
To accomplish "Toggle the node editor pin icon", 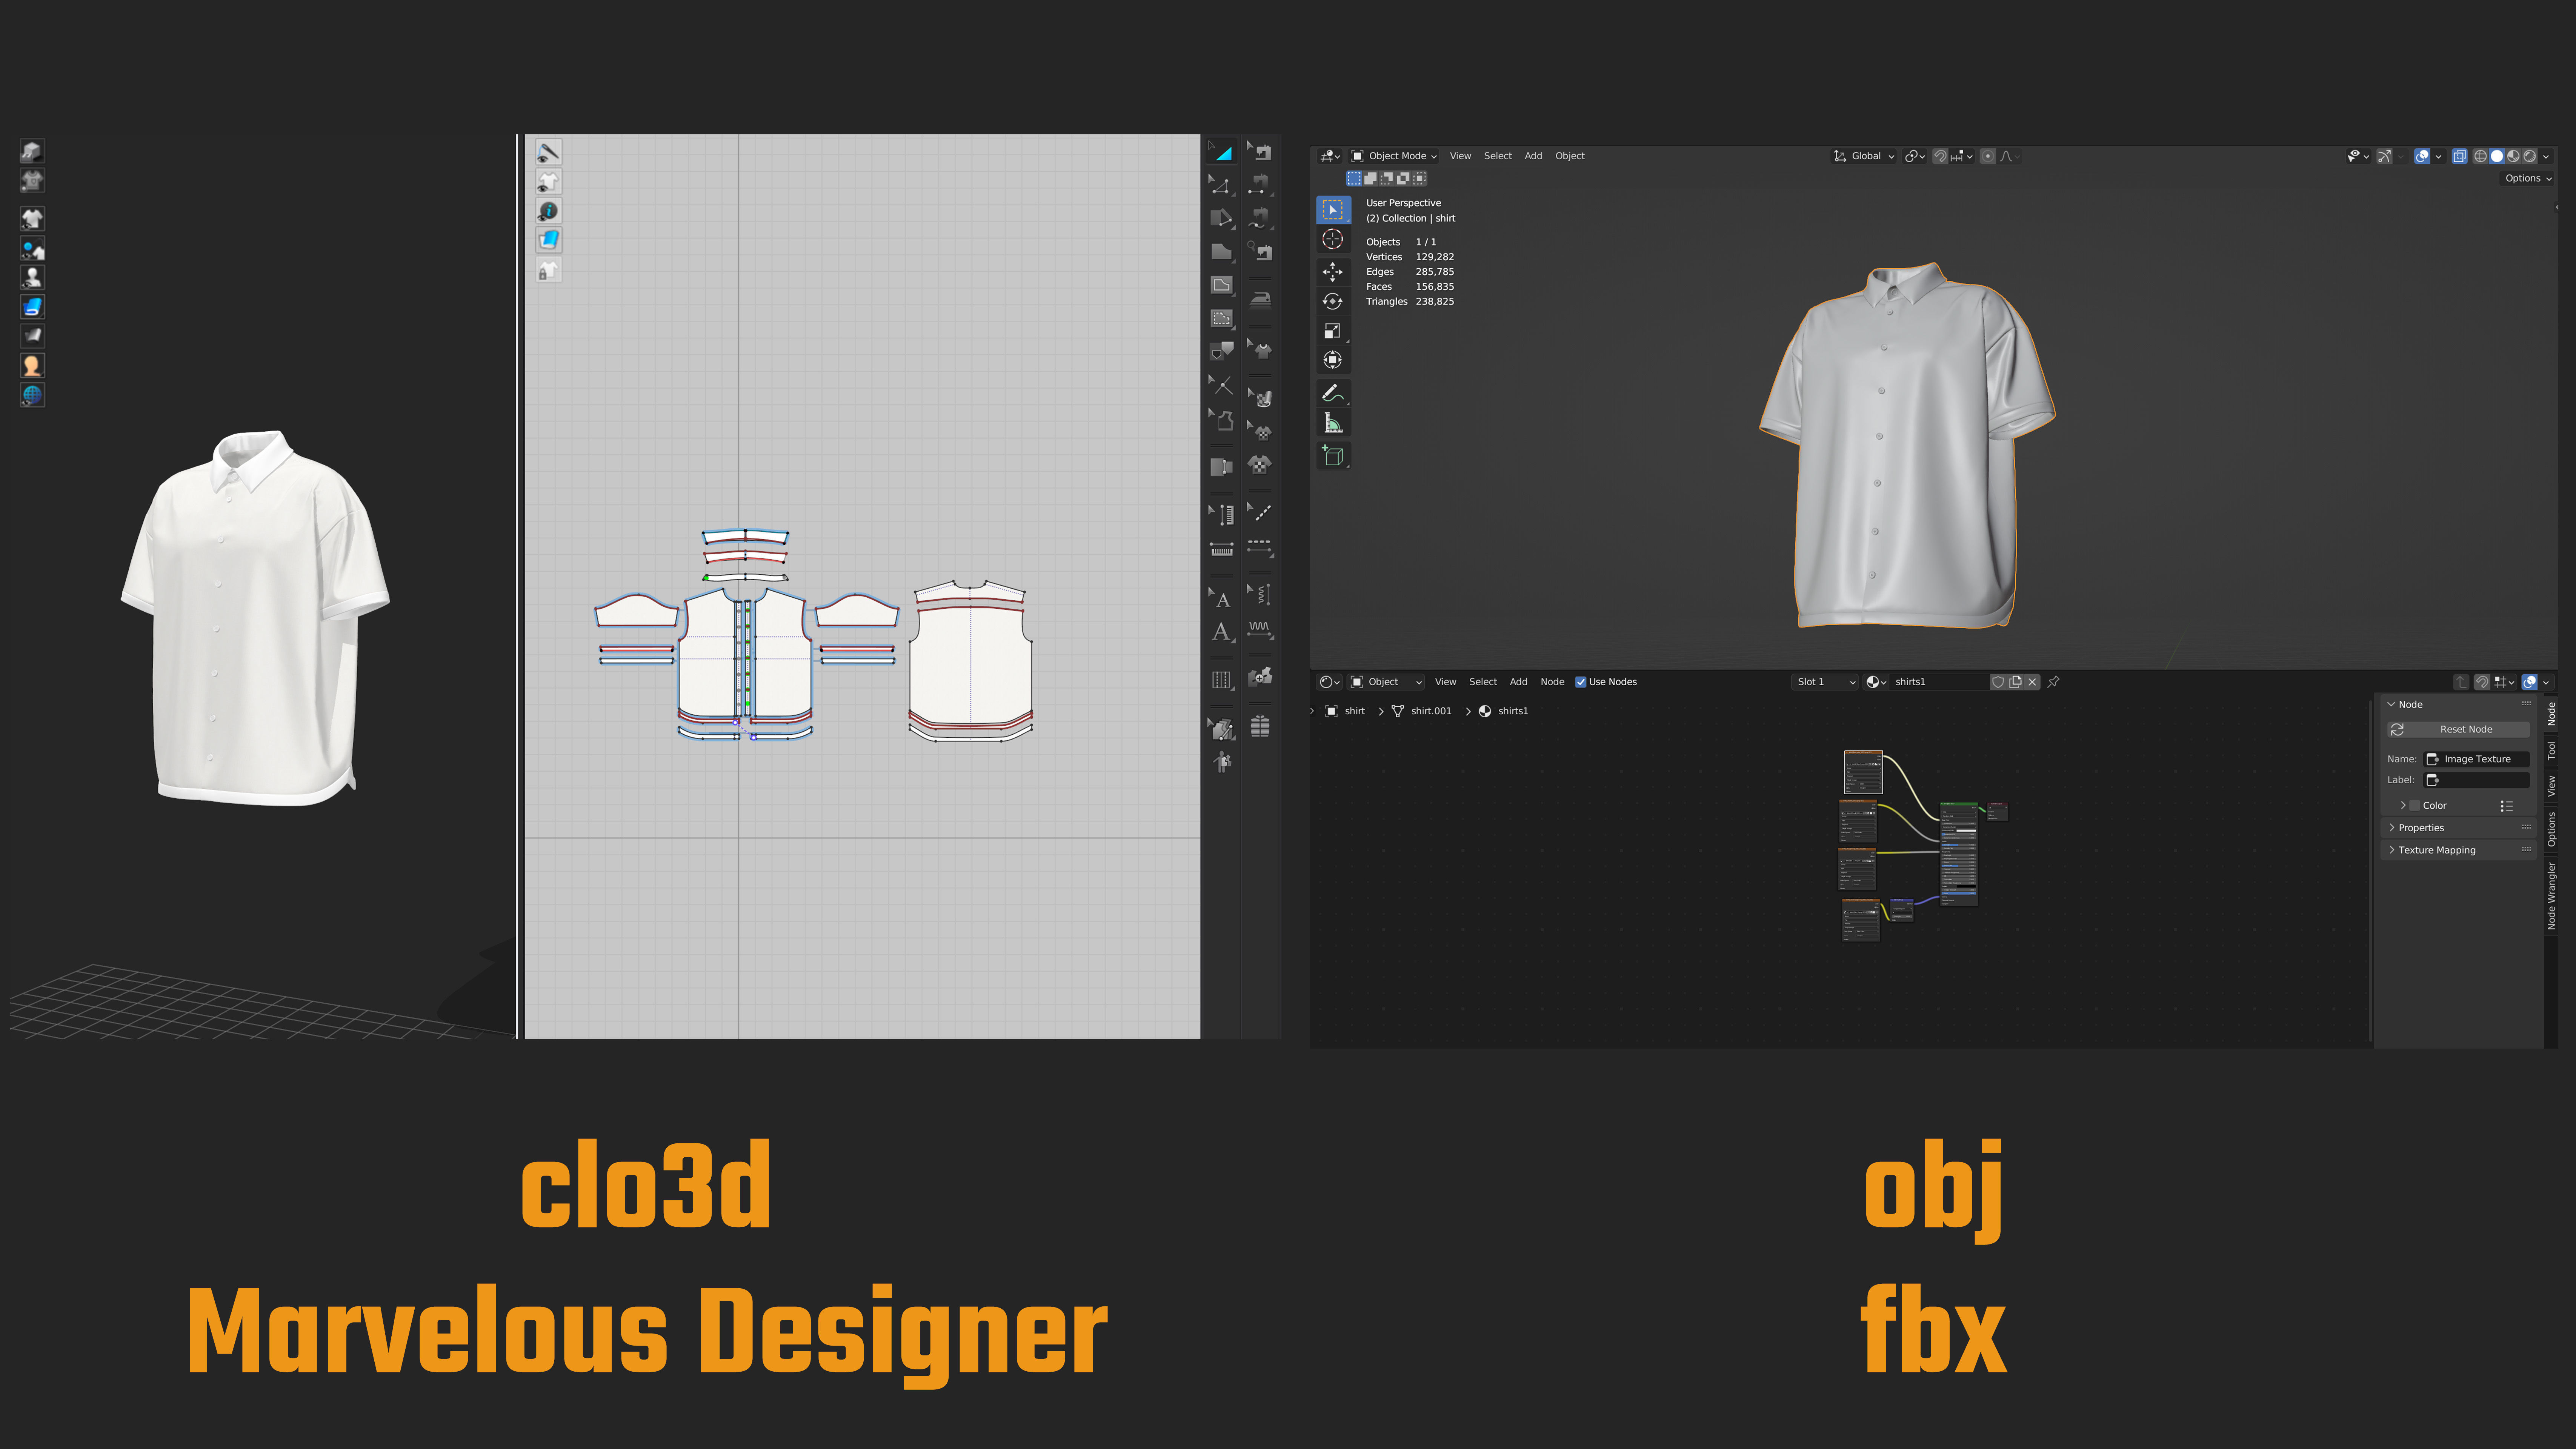I will 2053,682.
